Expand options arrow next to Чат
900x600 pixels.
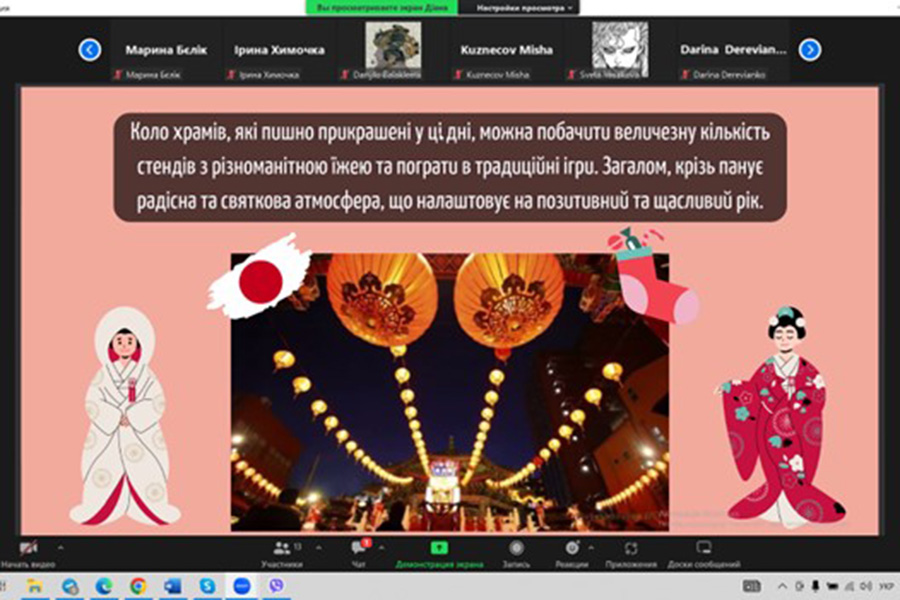click(x=382, y=548)
